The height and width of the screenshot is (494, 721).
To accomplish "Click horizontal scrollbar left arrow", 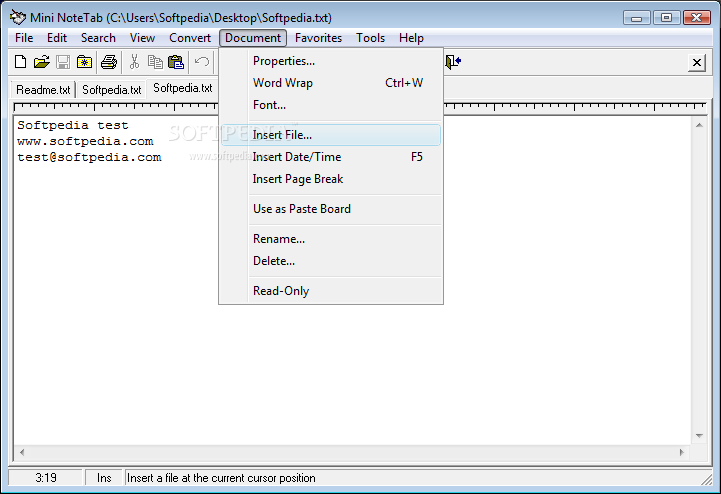I will (x=22, y=452).
